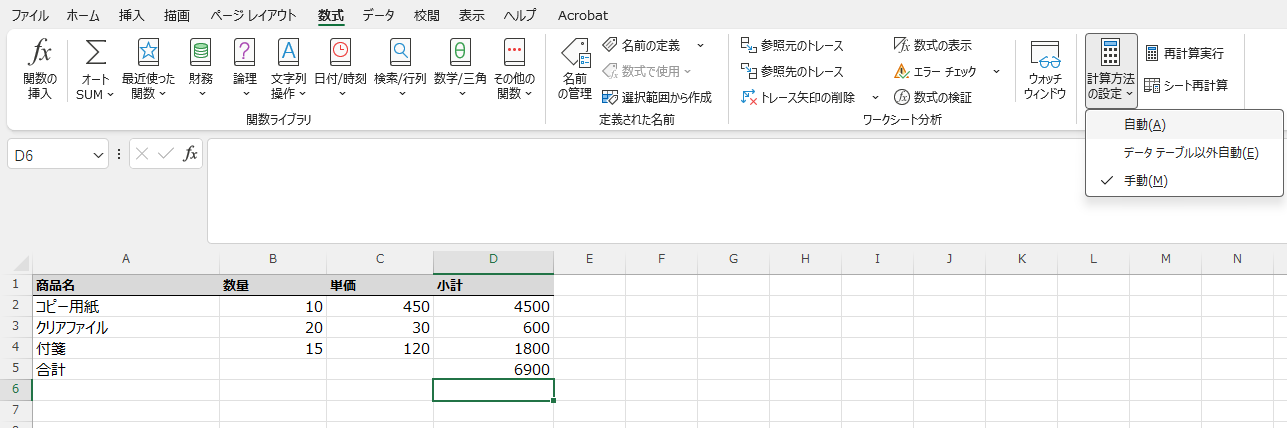
Task: Toggle 数式の表示
Action: point(932,45)
